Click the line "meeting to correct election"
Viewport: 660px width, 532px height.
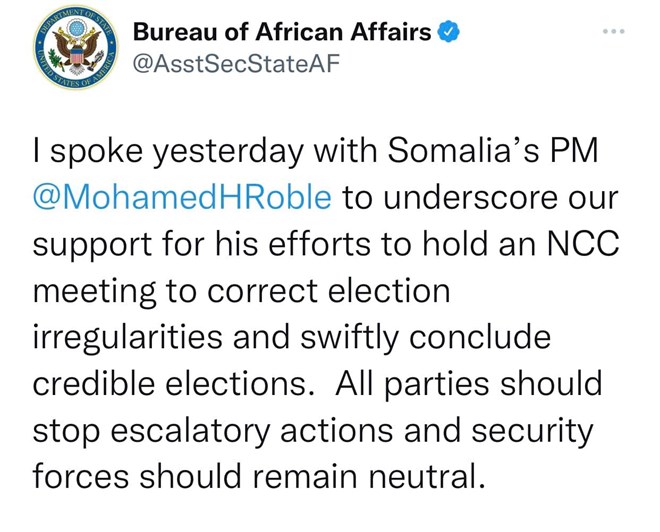tap(241, 291)
